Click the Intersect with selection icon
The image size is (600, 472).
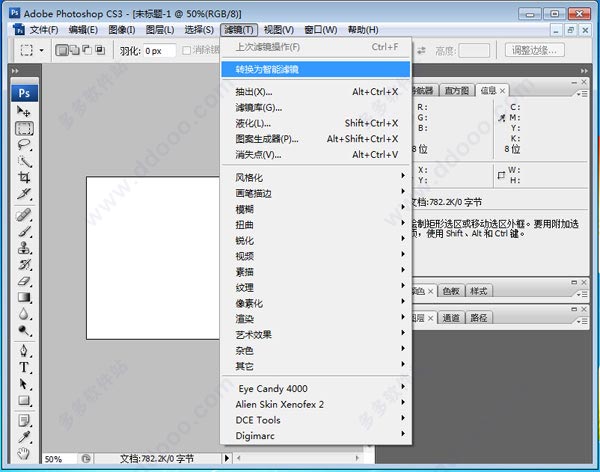(x=100, y=50)
